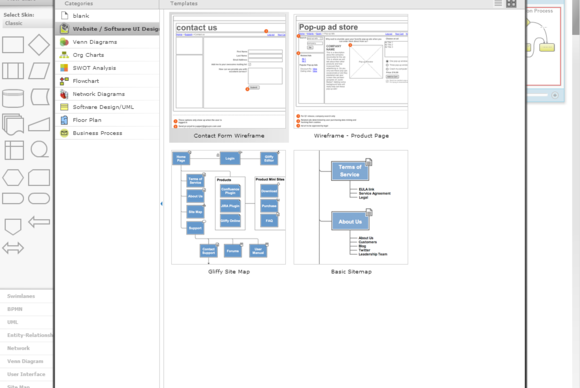Choose the Contact Form Wireframe template
This screenshot has width=580, height=388.
(229, 77)
